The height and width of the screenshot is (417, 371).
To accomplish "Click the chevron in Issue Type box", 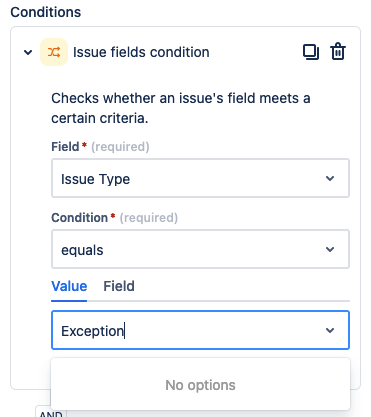I will pyautogui.click(x=330, y=179).
